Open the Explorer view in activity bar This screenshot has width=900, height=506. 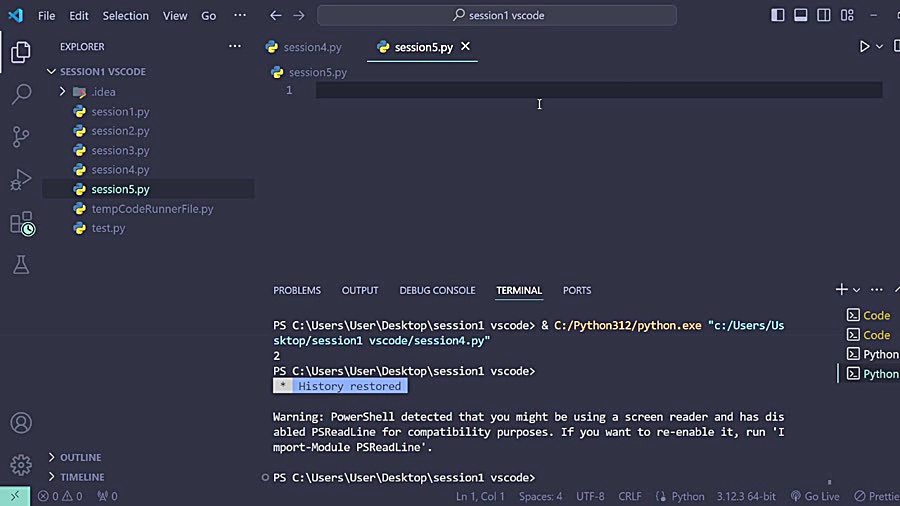[x=21, y=52]
